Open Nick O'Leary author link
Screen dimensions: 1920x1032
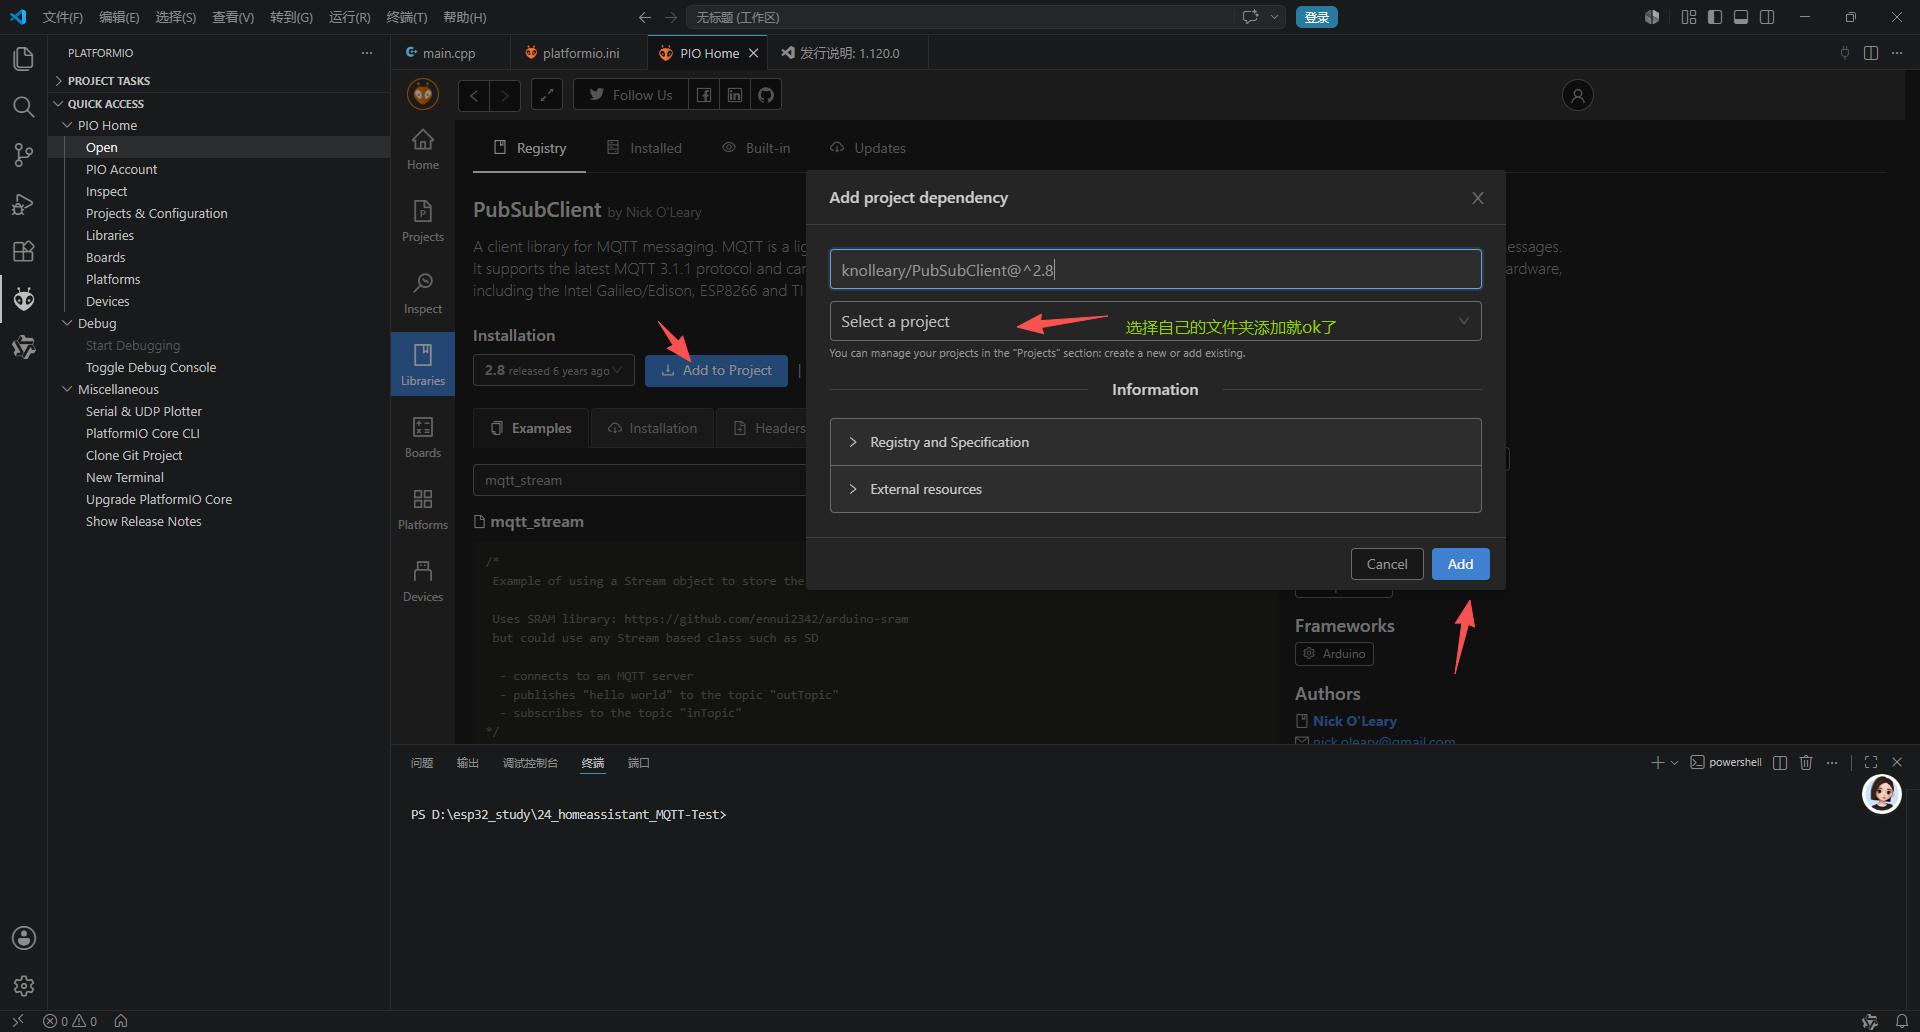pos(1354,721)
